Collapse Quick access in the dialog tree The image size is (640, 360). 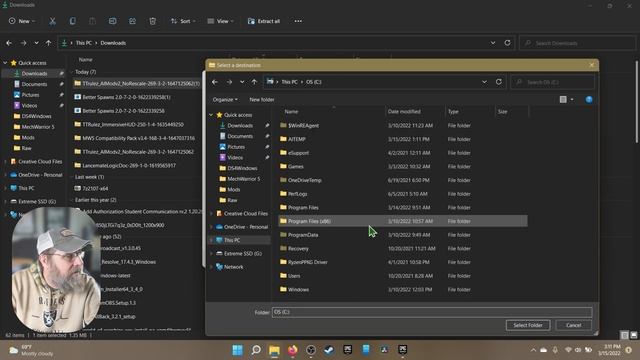(211, 115)
